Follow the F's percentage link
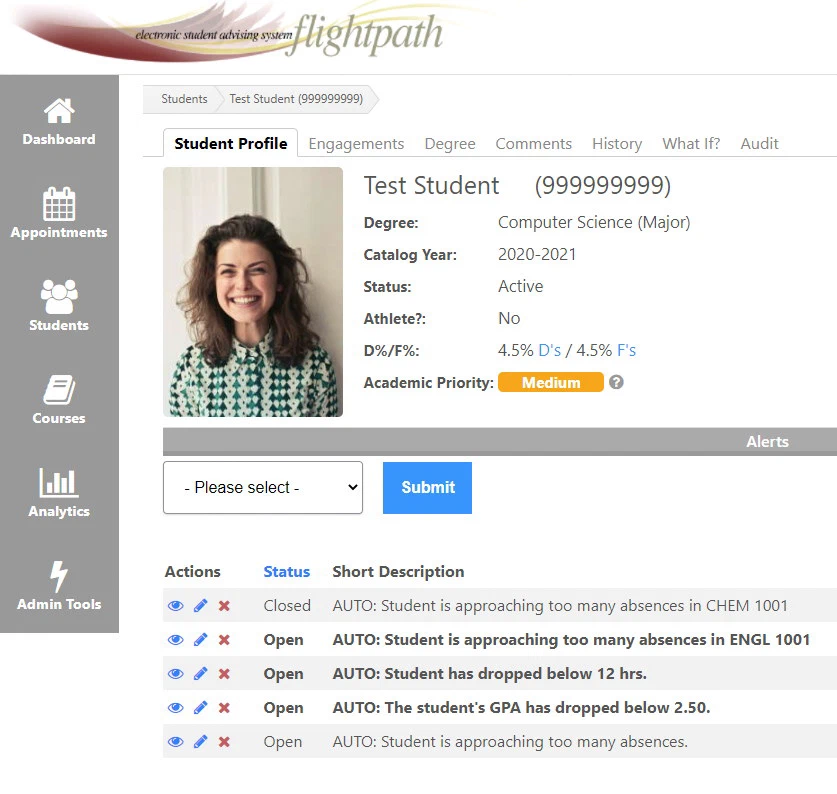Image resolution: width=837 pixels, height=794 pixels. pos(626,350)
